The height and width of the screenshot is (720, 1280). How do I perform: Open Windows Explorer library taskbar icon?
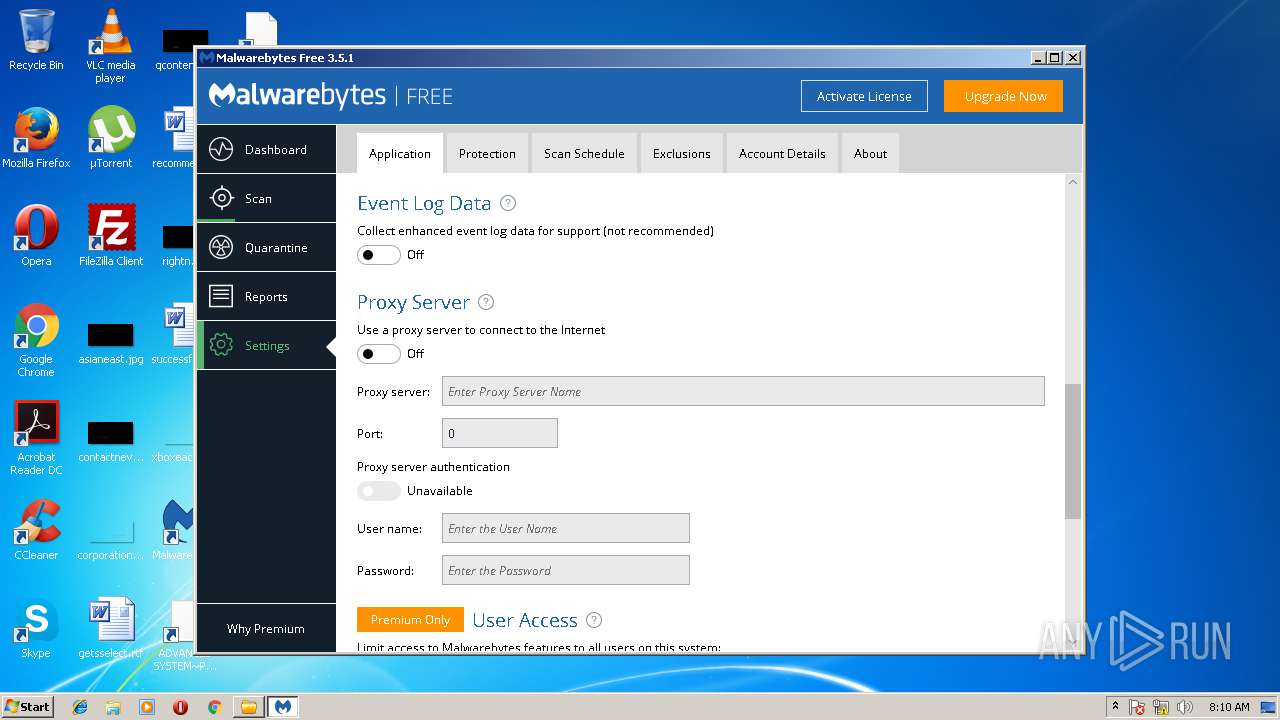(x=113, y=707)
